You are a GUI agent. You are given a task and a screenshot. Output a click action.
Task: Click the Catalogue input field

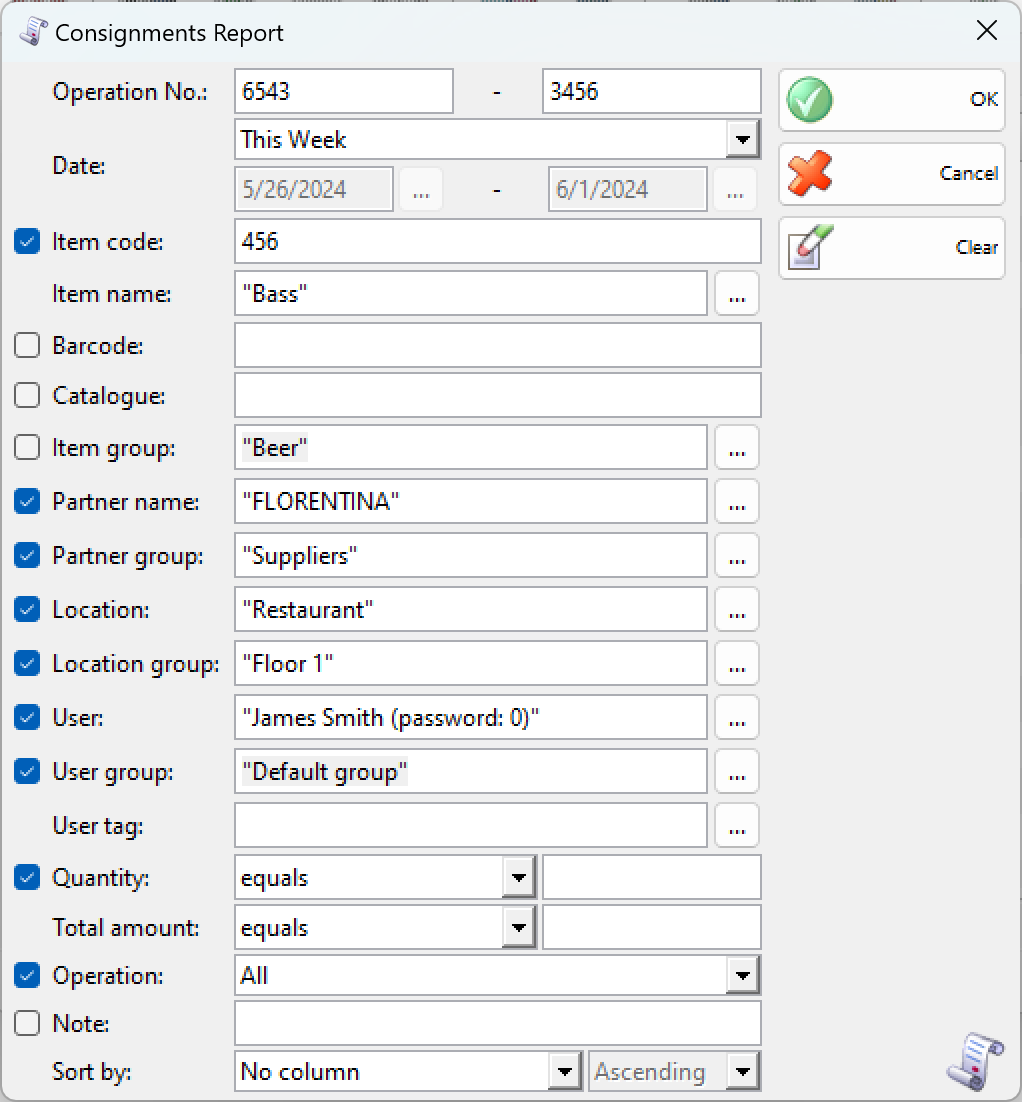(x=498, y=396)
